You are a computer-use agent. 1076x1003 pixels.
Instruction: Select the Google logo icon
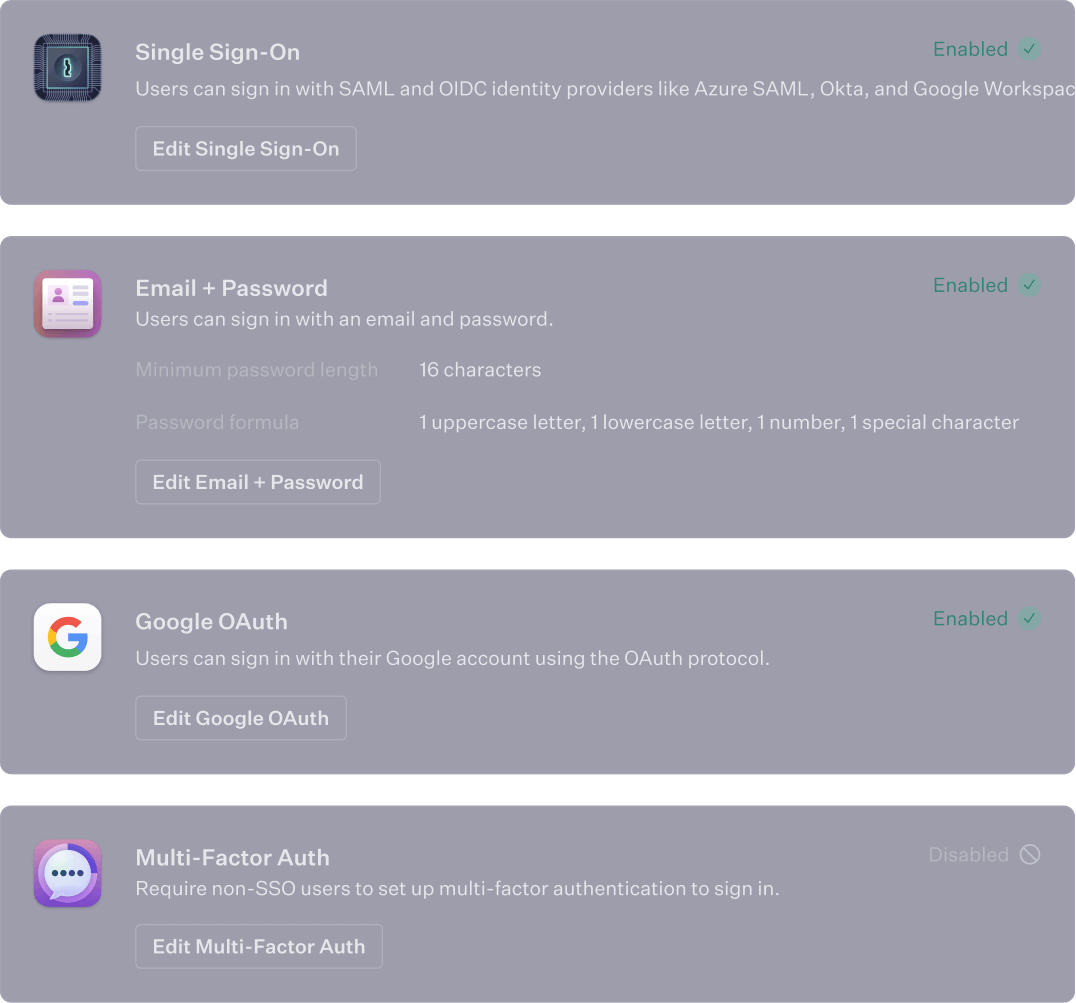(67, 637)
